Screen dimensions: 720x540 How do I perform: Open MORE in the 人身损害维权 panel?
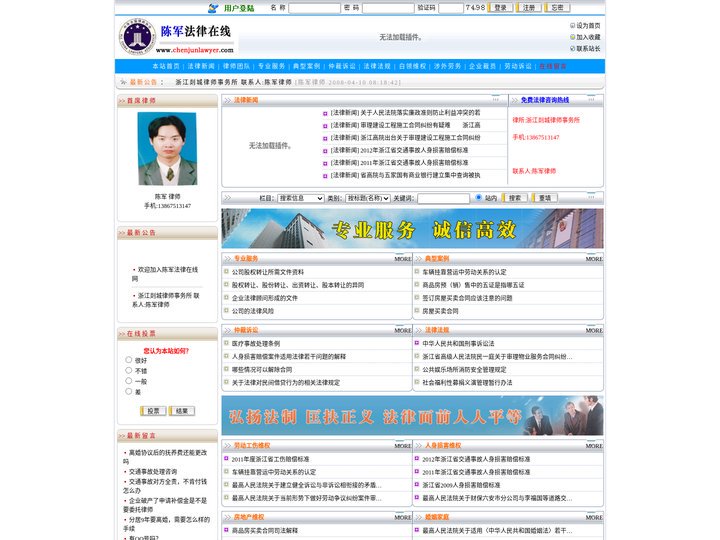594,446
